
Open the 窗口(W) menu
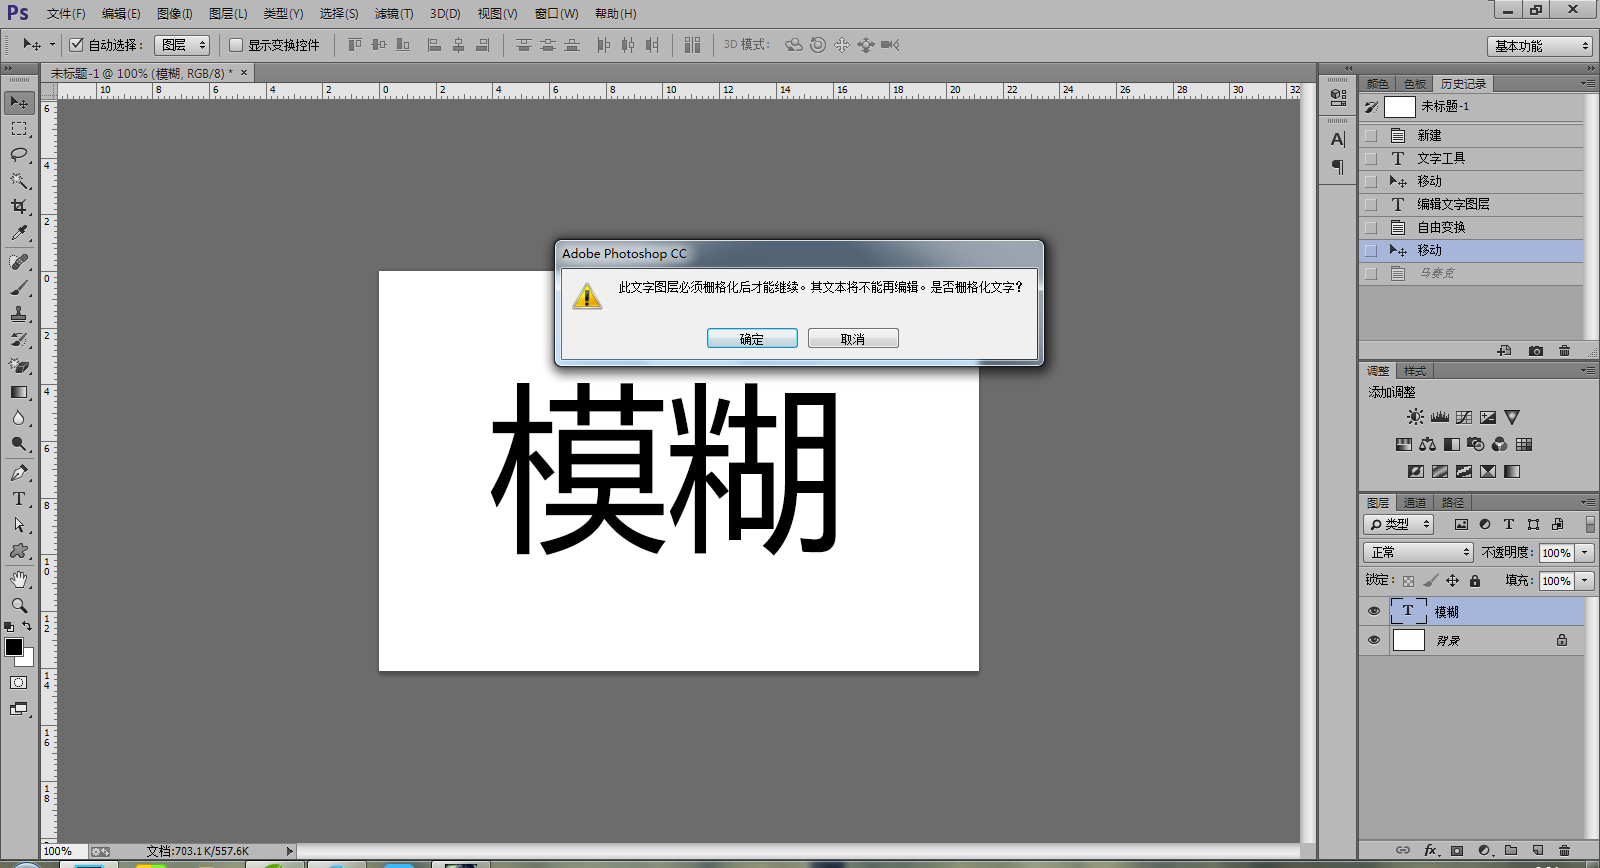[556, 14]
